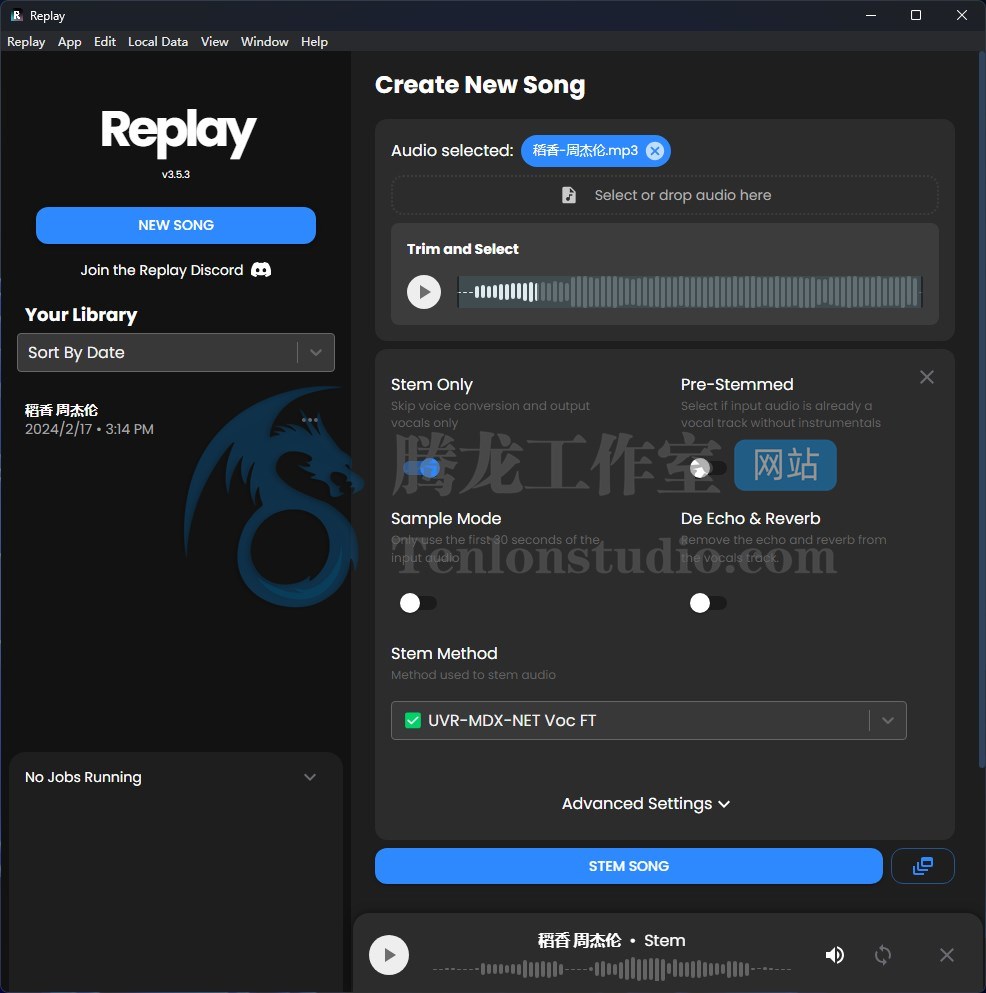Play the Trim and Select preview
Image resolution: width=986 pixels, height=993 pixels.
(424, 292)
